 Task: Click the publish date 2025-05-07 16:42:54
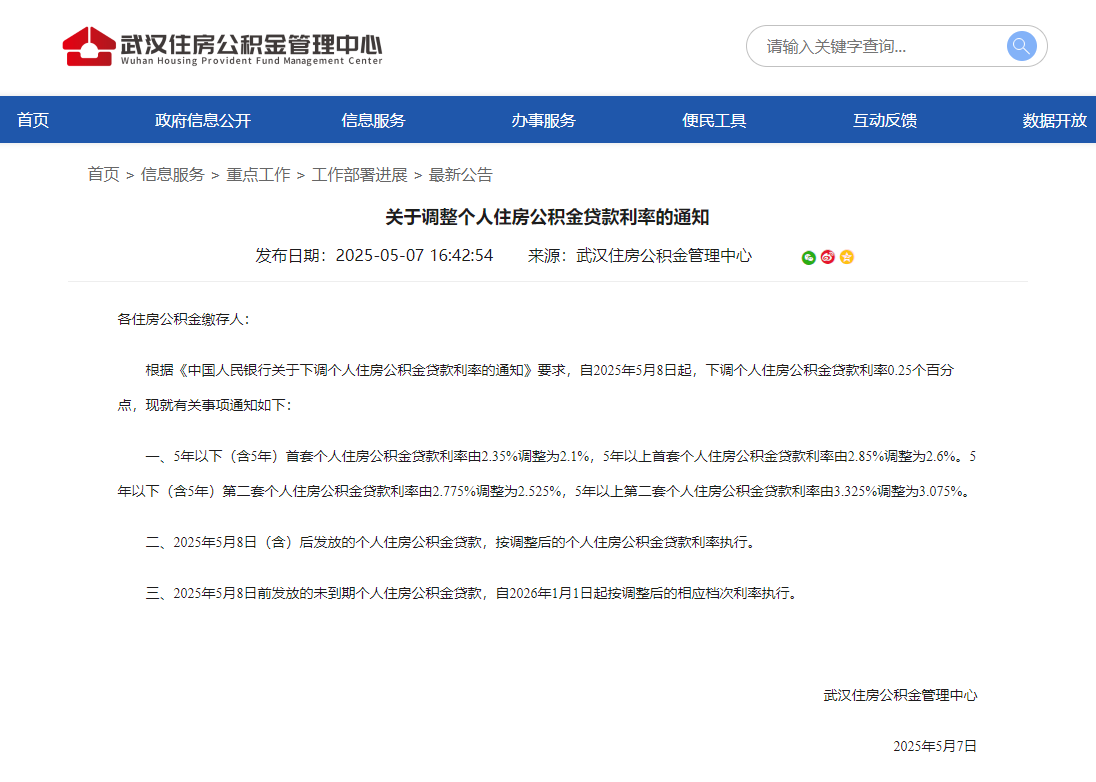(x=414, y=256)
